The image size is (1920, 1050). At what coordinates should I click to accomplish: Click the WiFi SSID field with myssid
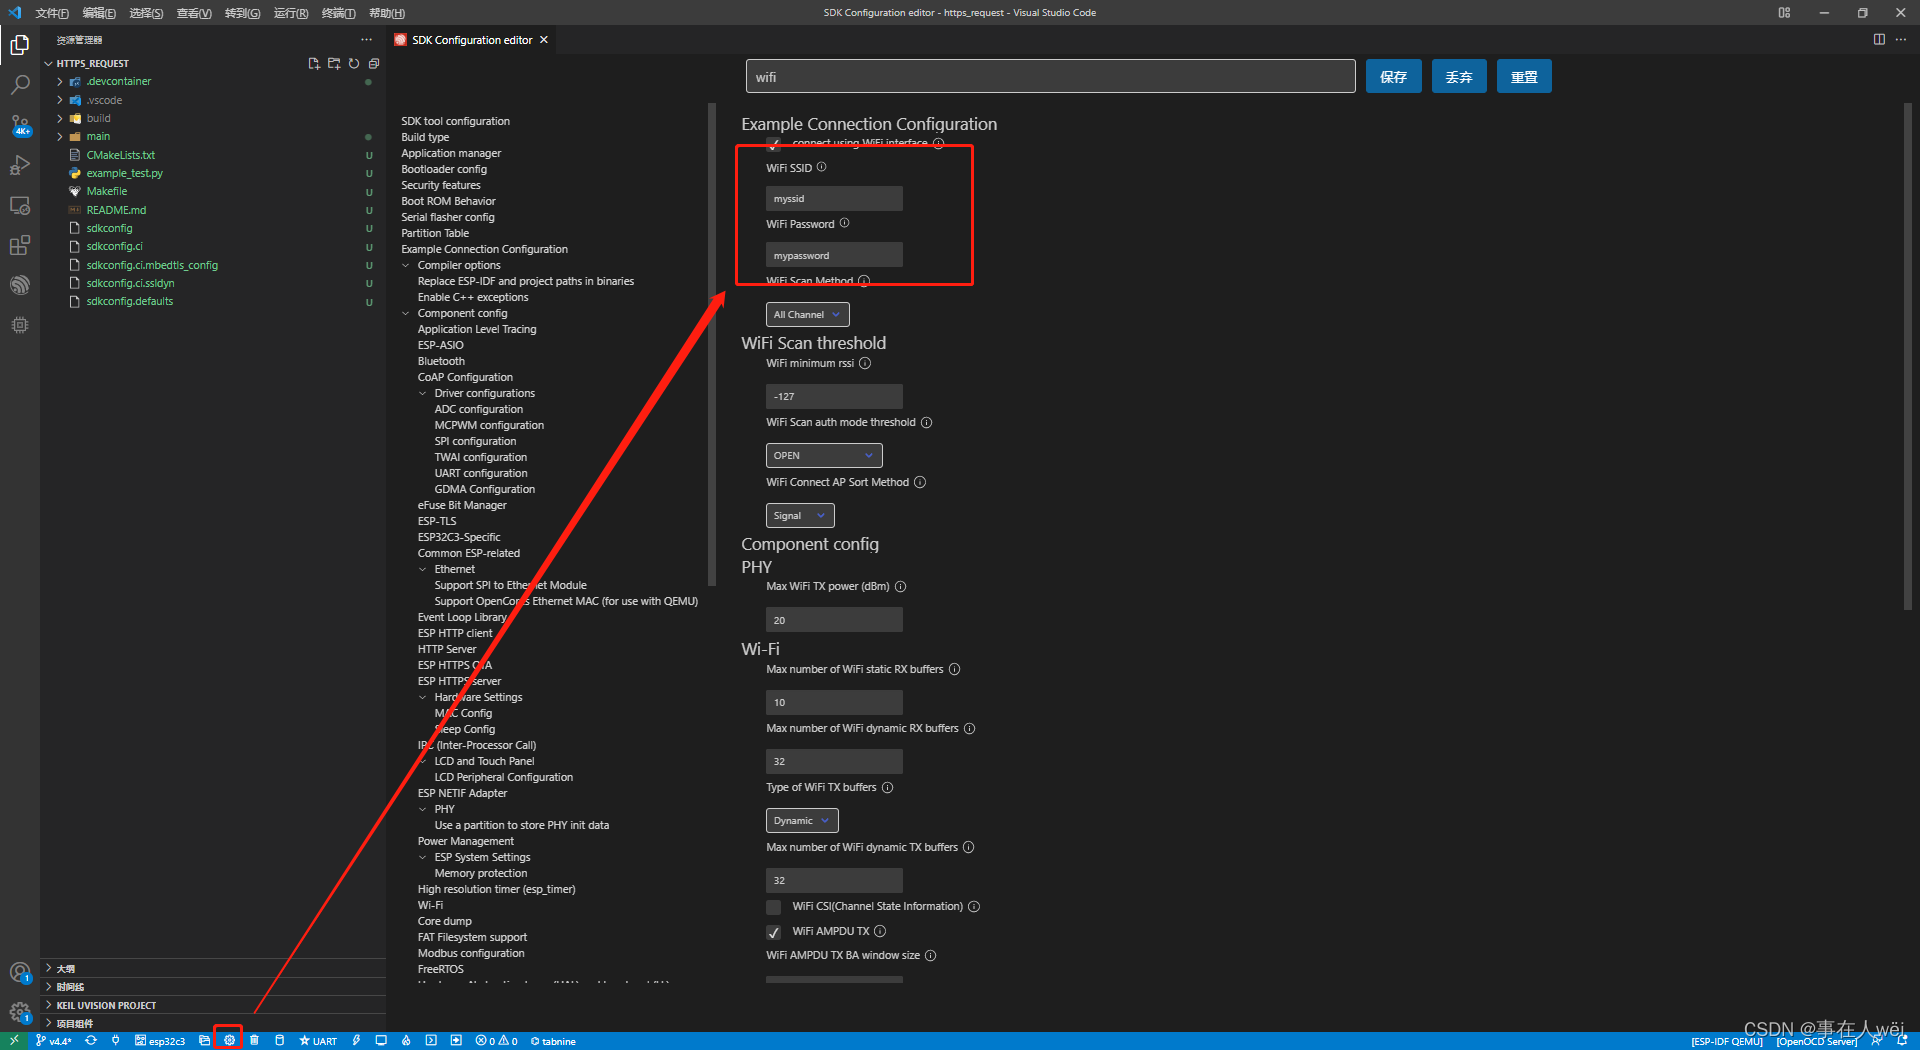tap(834, 198)
